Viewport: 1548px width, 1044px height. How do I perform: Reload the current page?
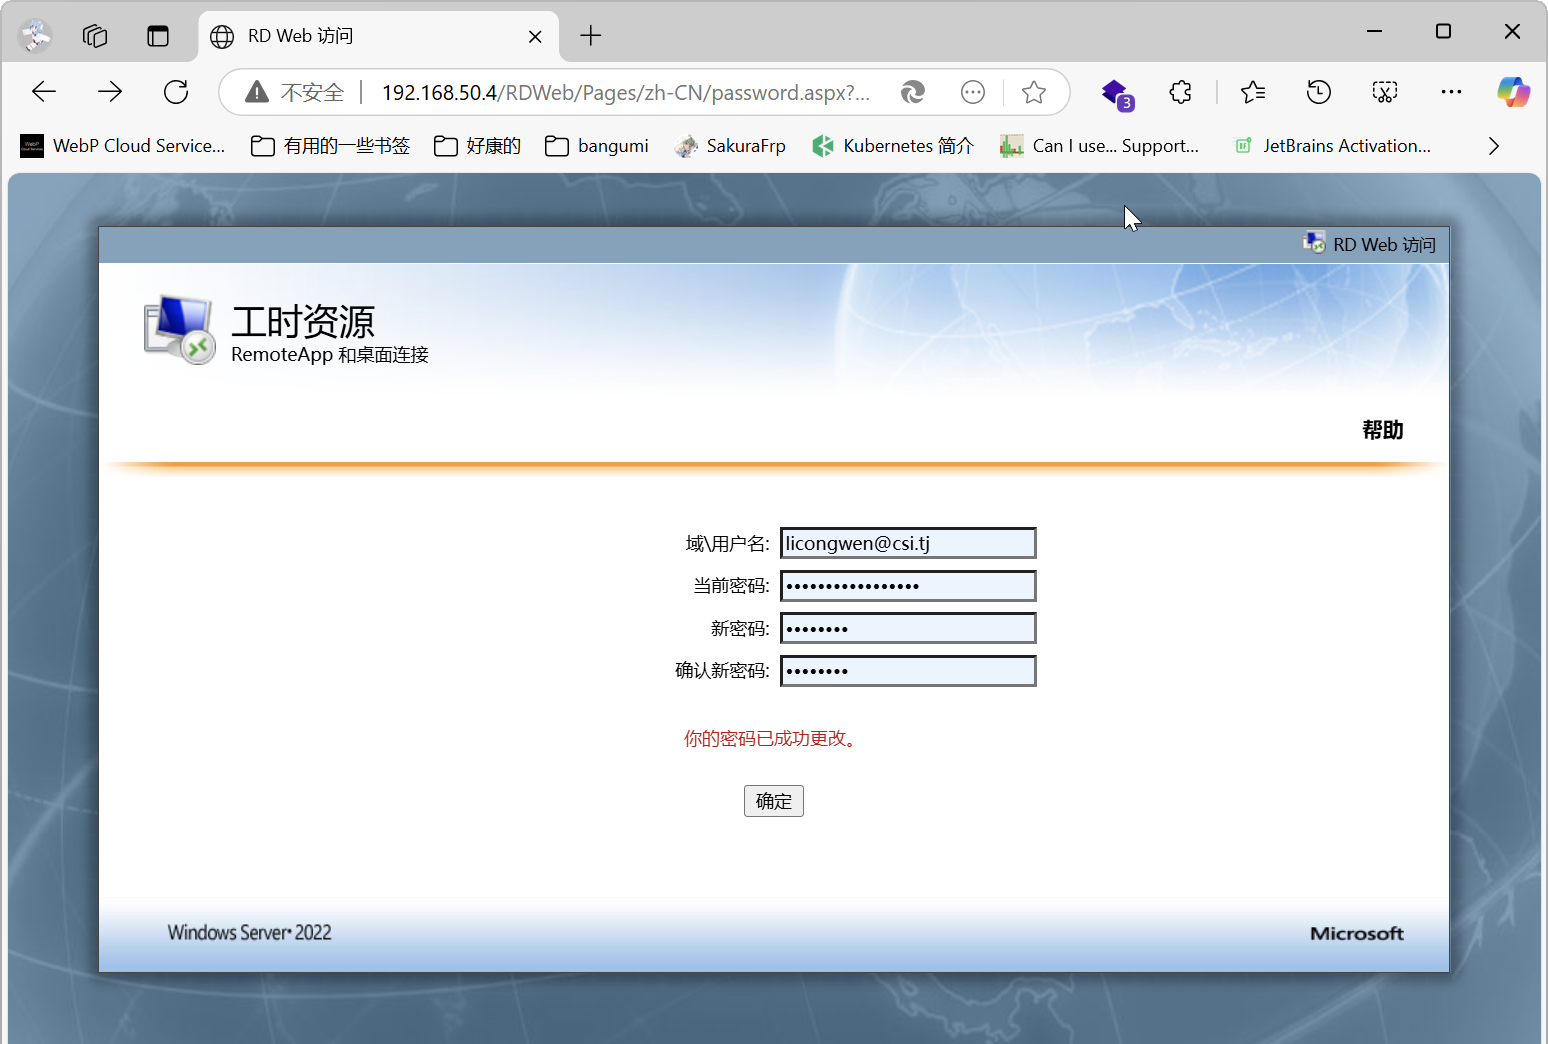[x=176, y=92]
